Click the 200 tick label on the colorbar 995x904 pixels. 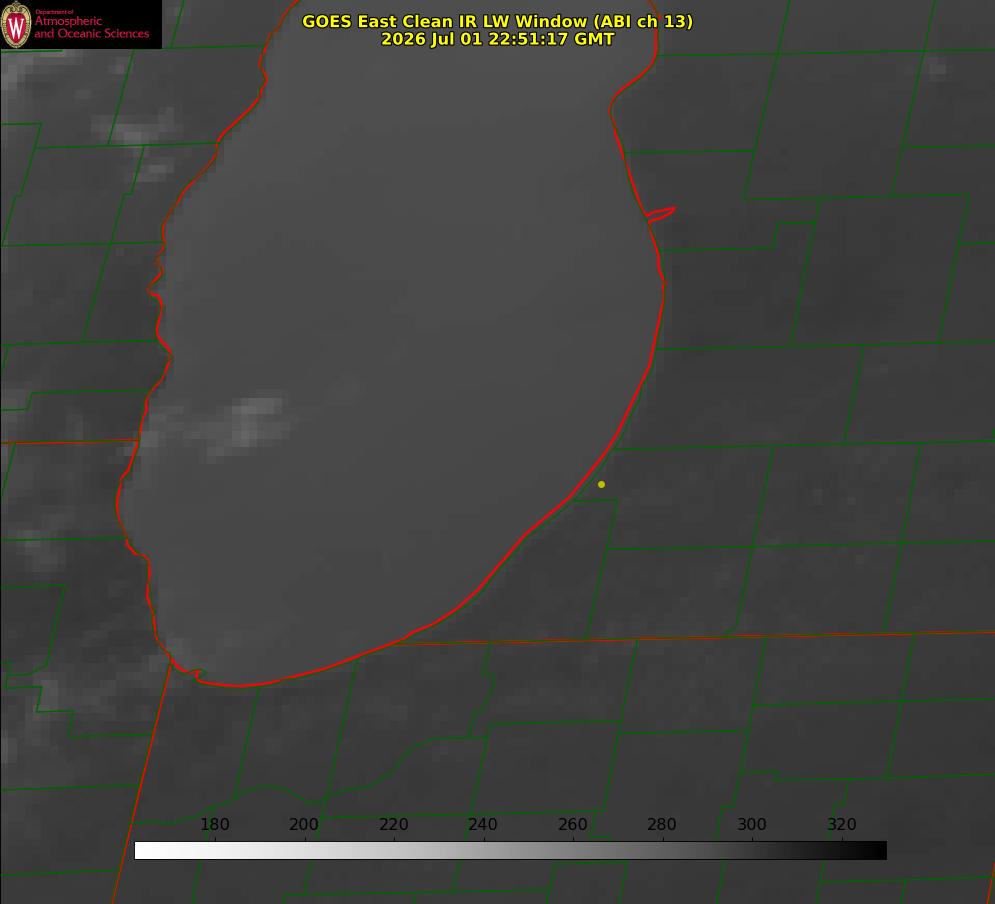(303, 824)
